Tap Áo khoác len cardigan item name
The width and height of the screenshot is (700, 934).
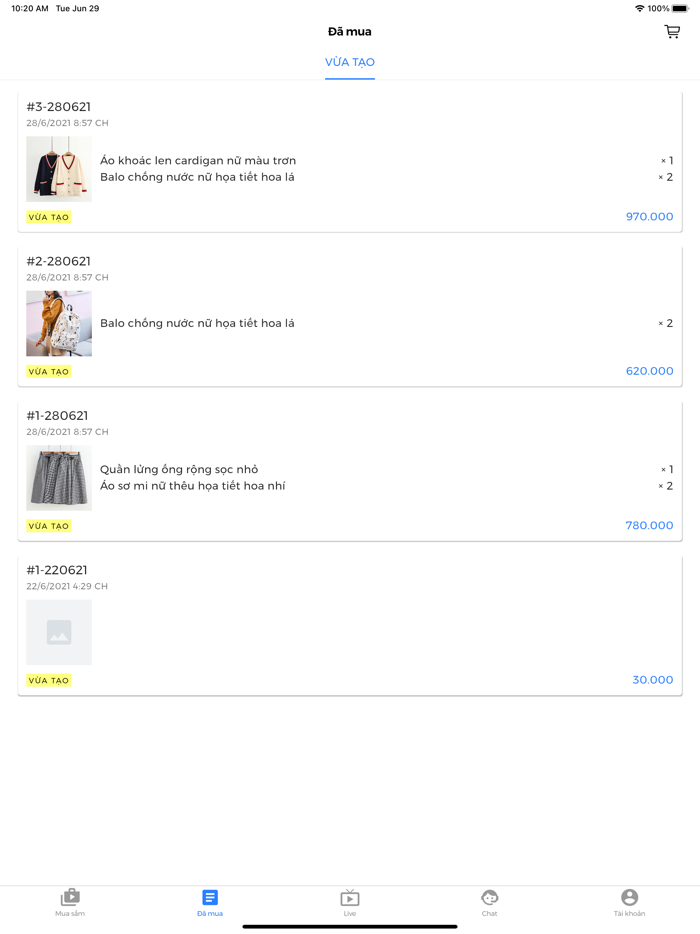pyautogui.click(x=198, y=160)
